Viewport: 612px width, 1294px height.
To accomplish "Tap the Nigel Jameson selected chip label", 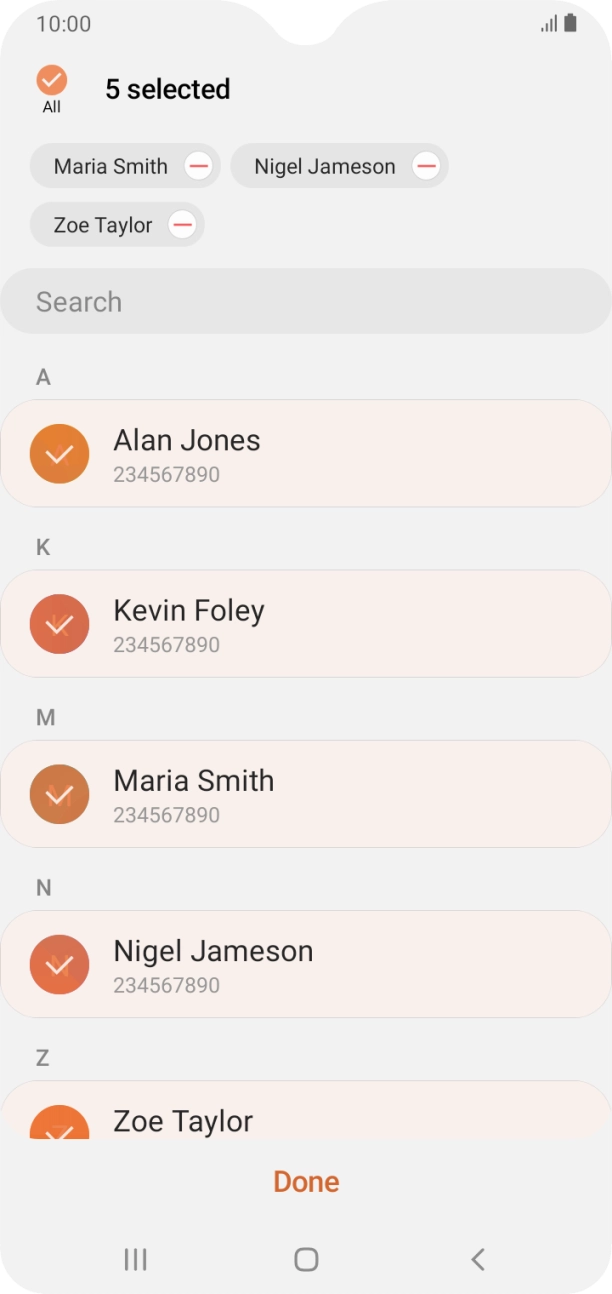I will click(324, 167).
